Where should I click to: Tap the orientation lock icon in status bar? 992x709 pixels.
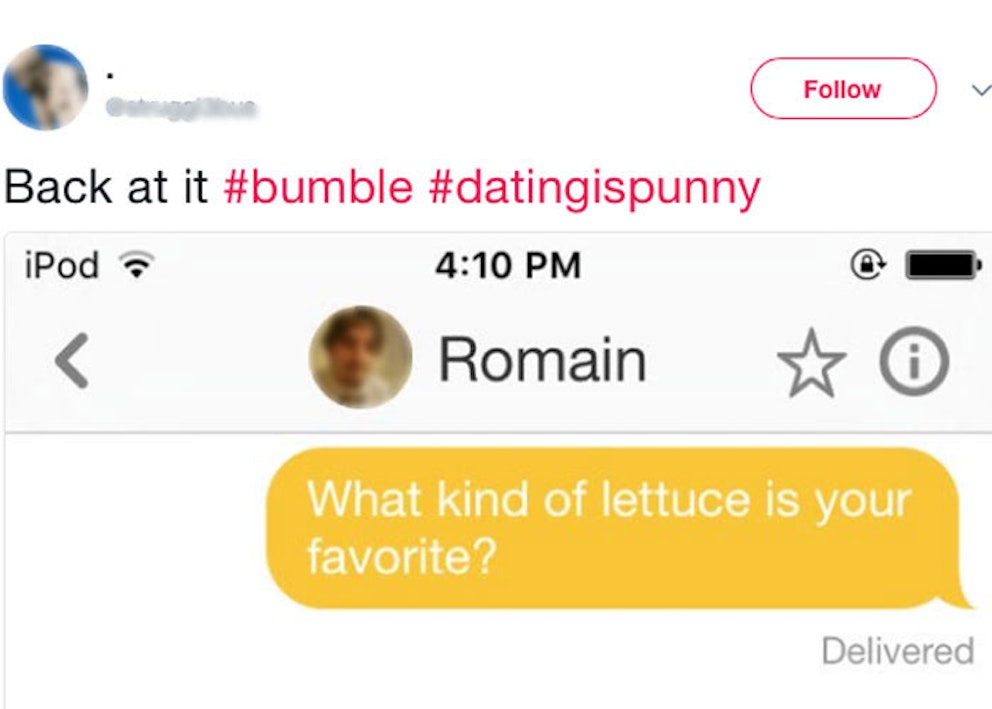(868, 264)
